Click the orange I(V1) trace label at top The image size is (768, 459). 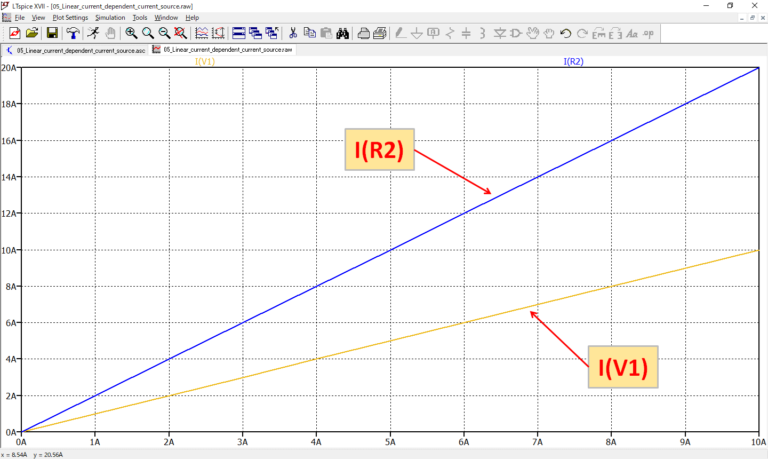click(x=204, y=62)
